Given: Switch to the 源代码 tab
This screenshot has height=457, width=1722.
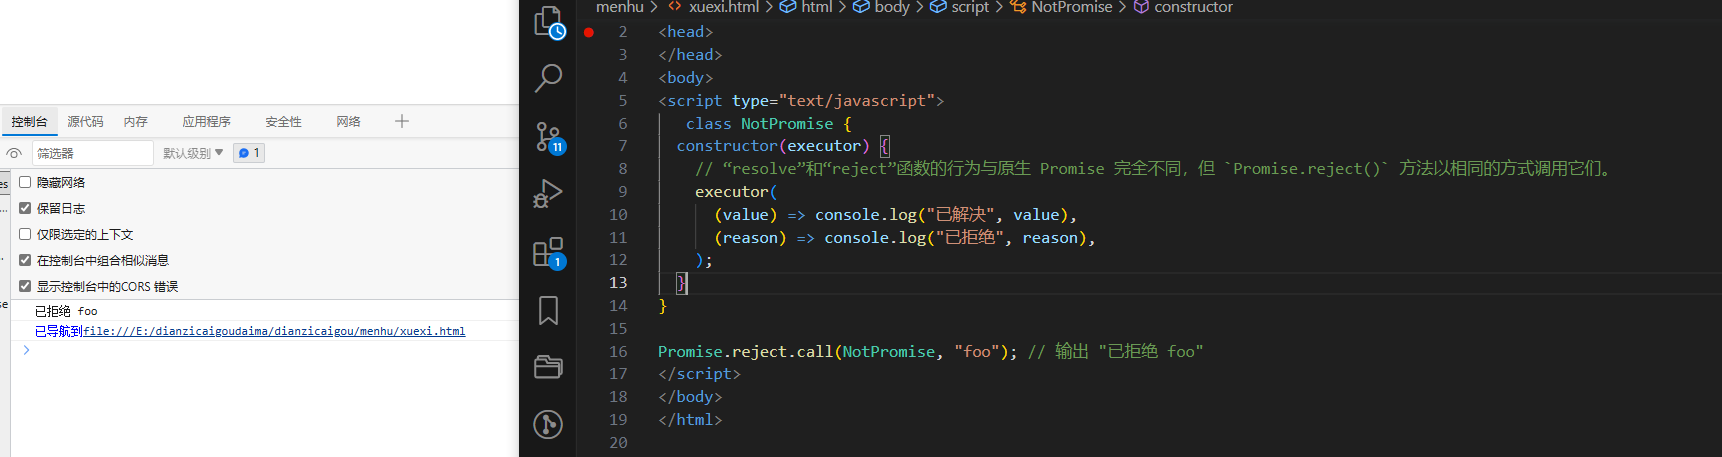Looking at the screenshot, I should 85,121.
